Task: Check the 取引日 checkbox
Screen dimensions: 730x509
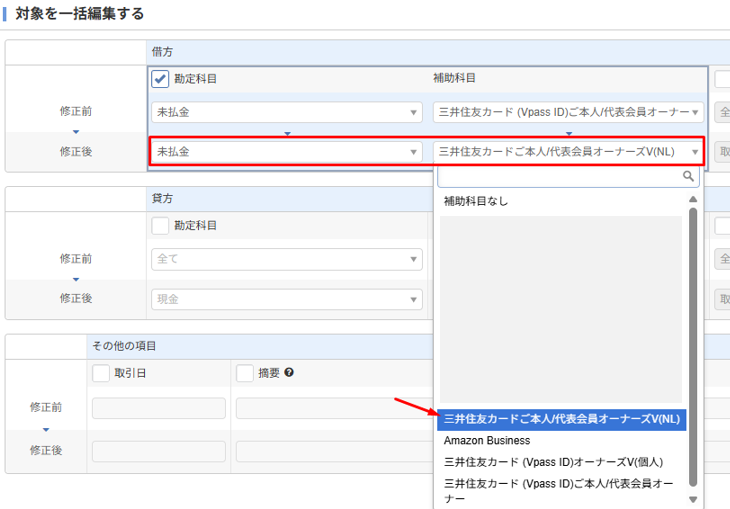Action: coord(101,373)
